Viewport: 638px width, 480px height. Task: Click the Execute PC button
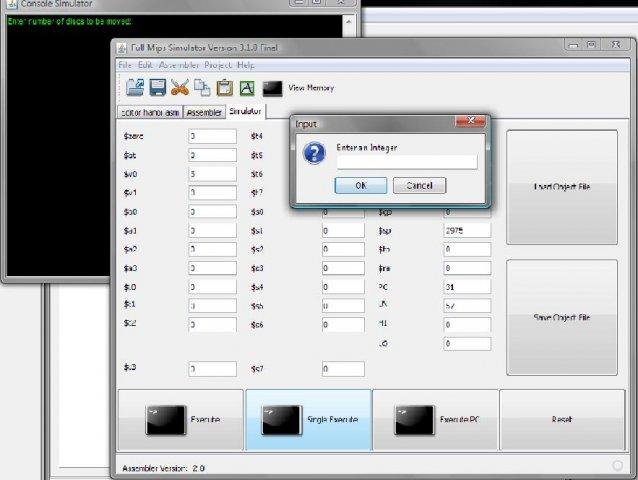pos(436,420)
